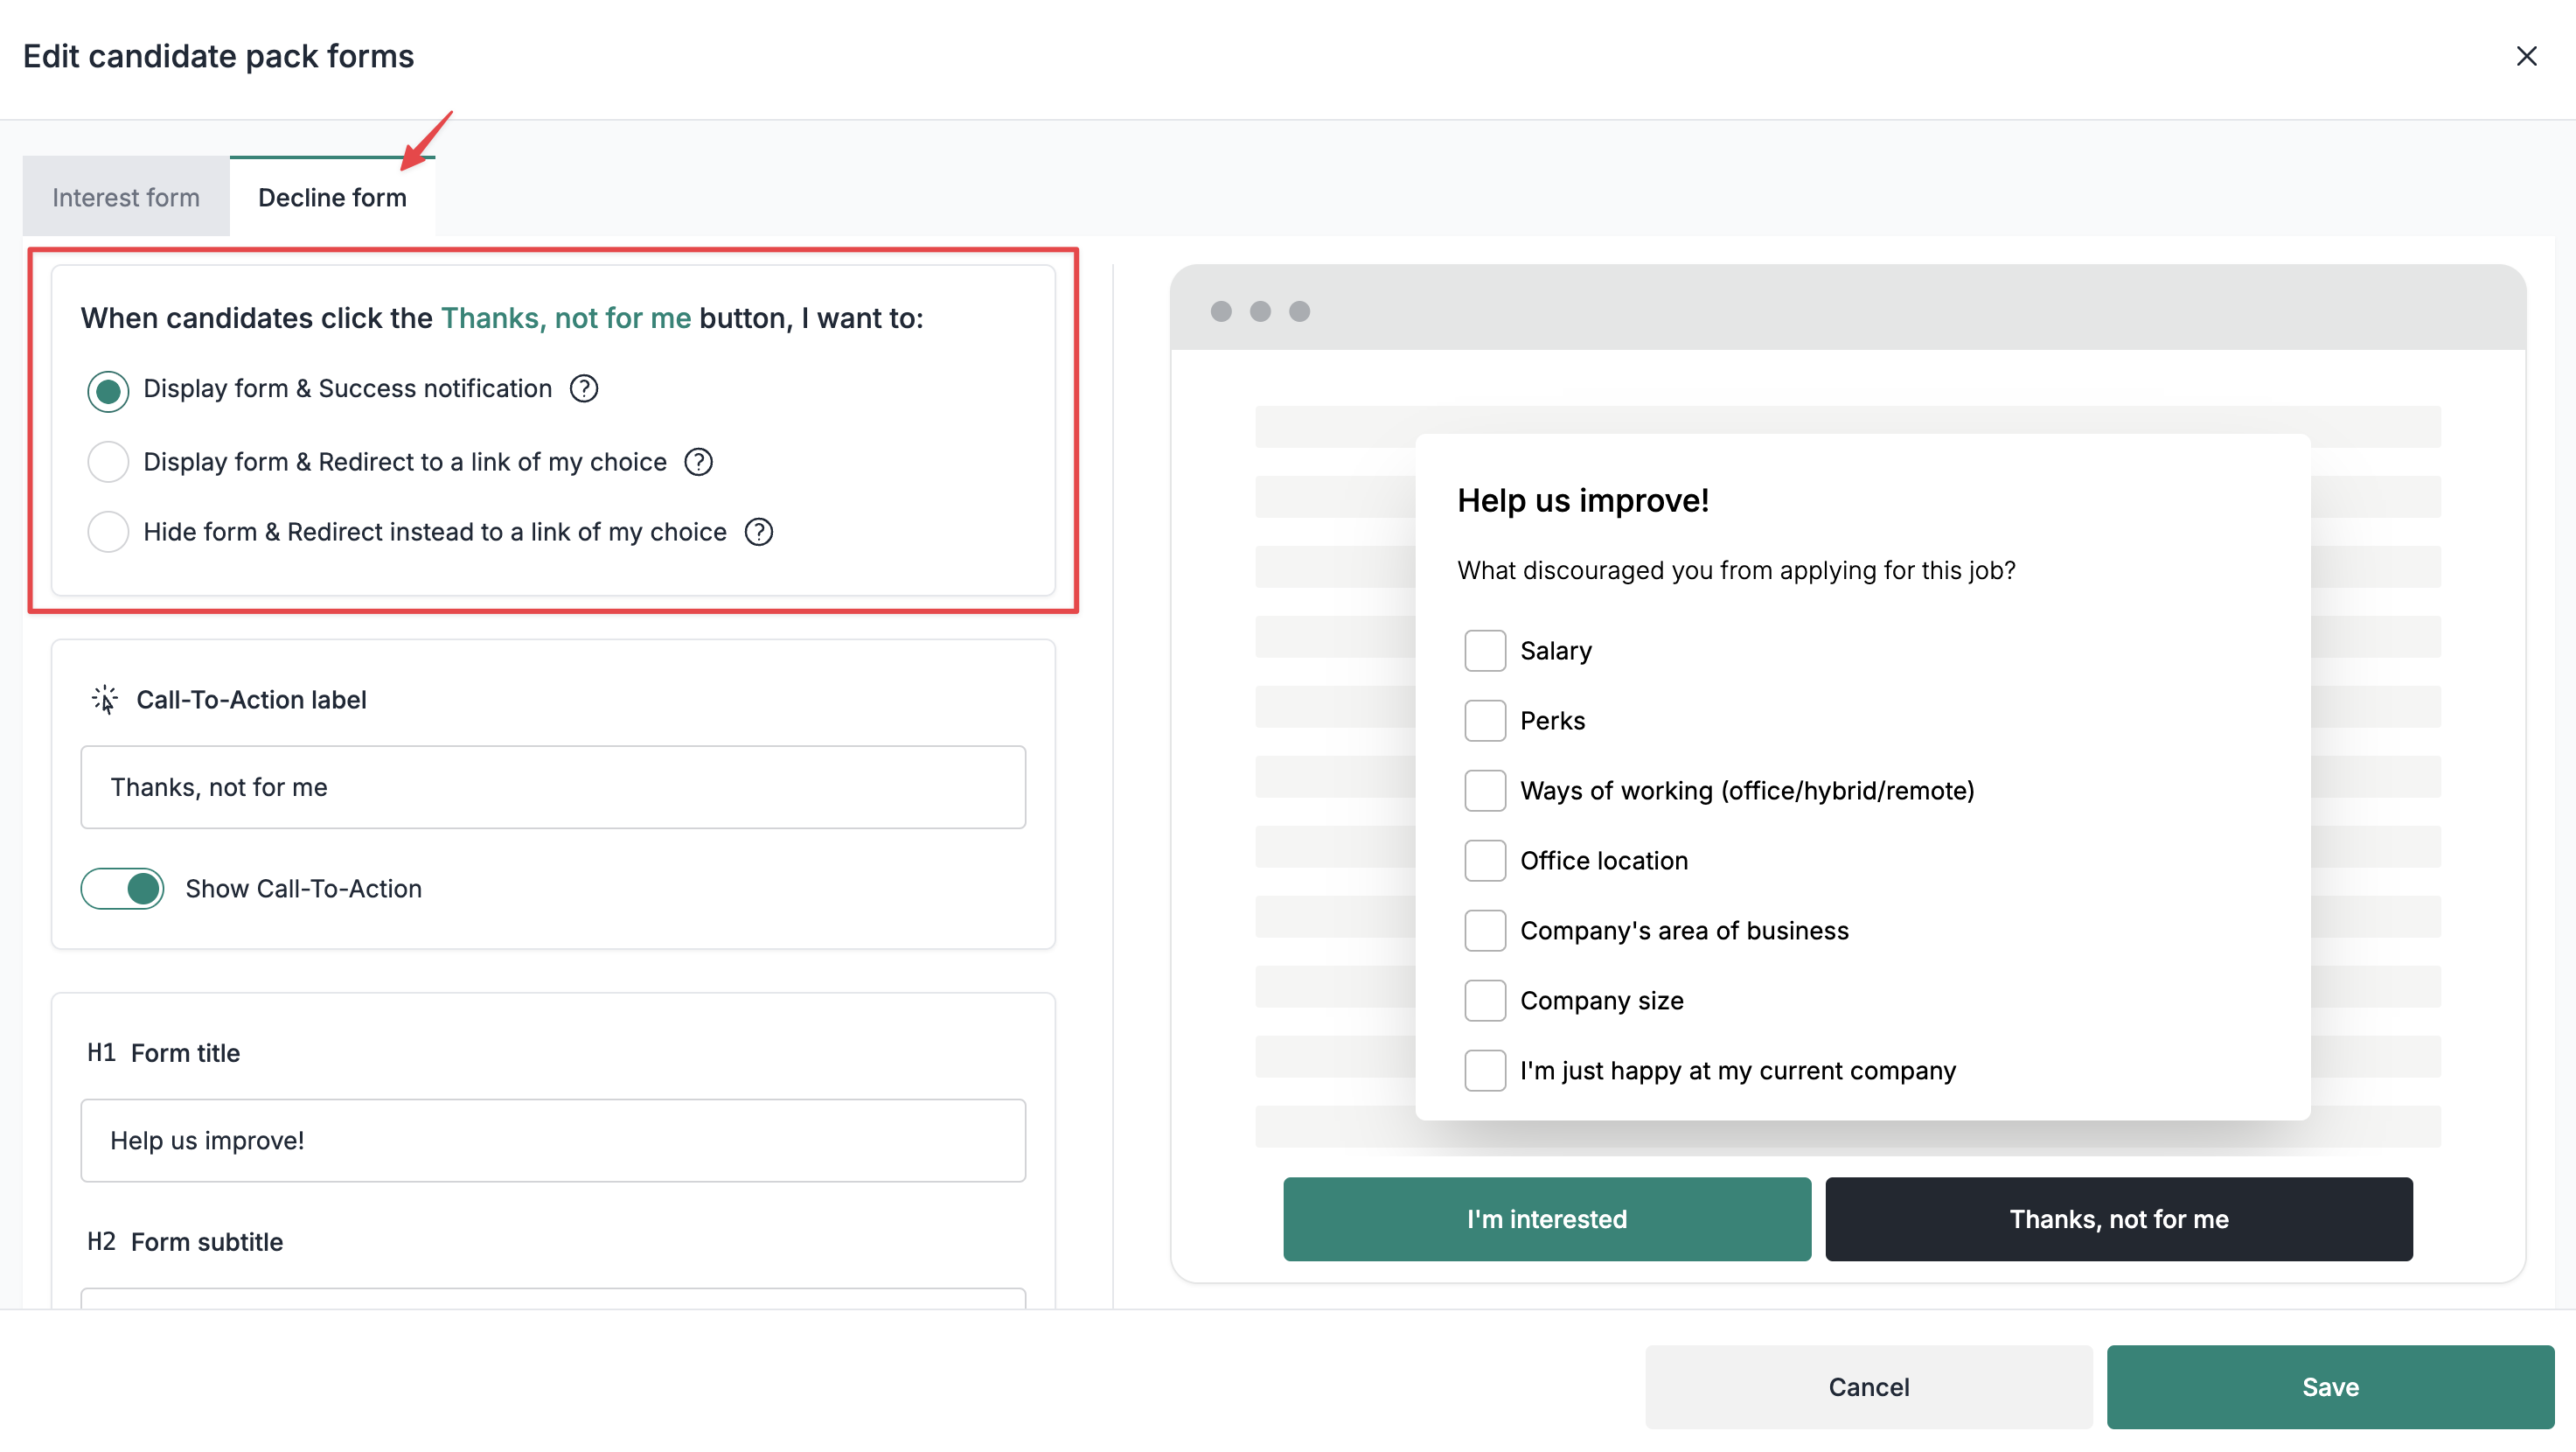Click the Save button
Screen dimensions: 2576x1452
(2330, 1387)
